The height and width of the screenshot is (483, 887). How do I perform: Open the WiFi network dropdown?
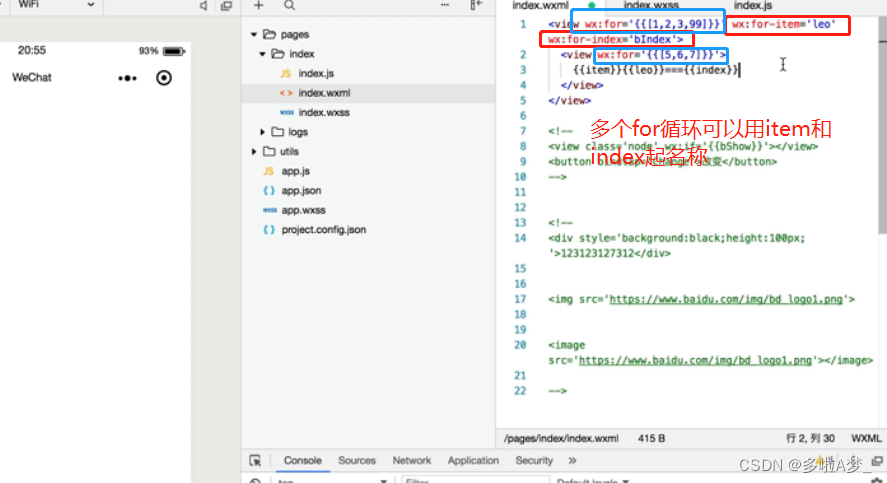point(55,5)
